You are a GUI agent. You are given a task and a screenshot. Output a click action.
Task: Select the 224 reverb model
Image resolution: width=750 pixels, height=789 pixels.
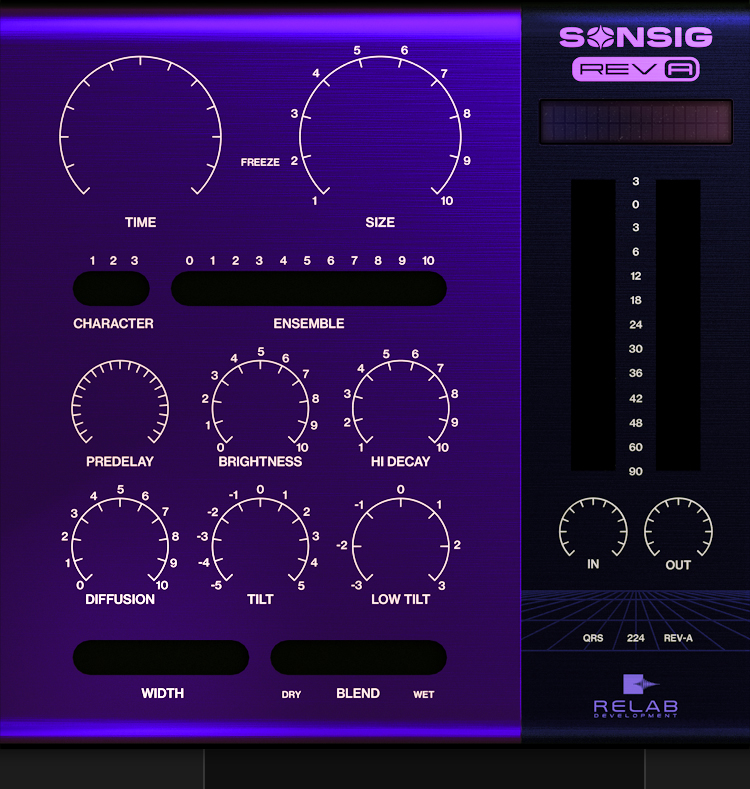tap(636, 637)
